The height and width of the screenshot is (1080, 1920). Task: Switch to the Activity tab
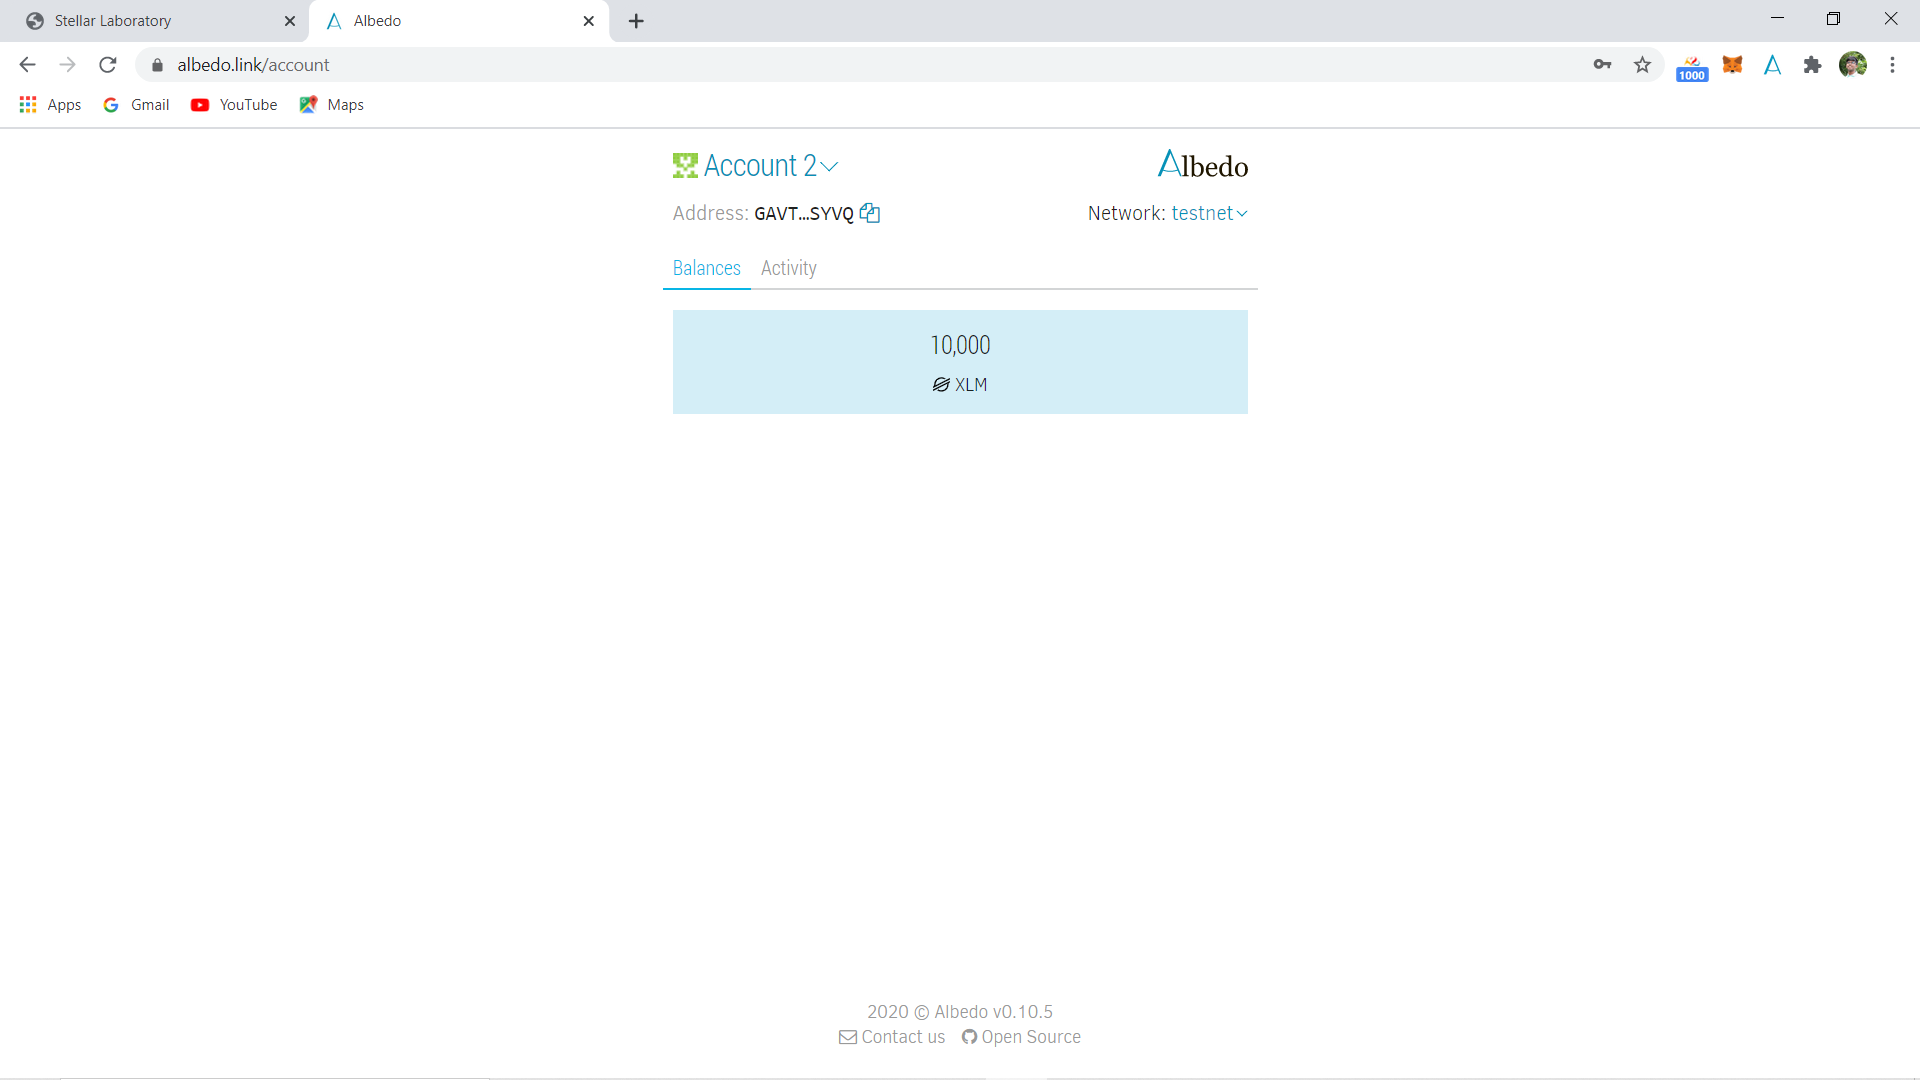(788, 268)
